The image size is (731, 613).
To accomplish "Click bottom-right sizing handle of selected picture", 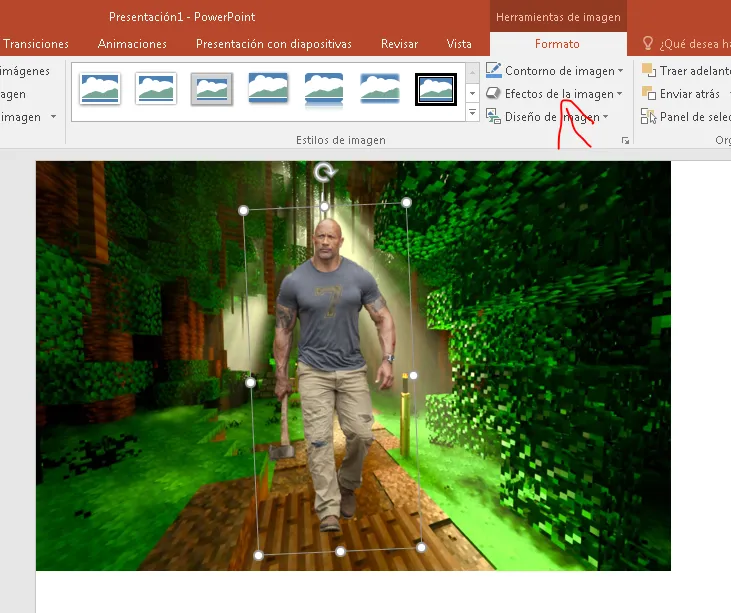I will 421,547.
